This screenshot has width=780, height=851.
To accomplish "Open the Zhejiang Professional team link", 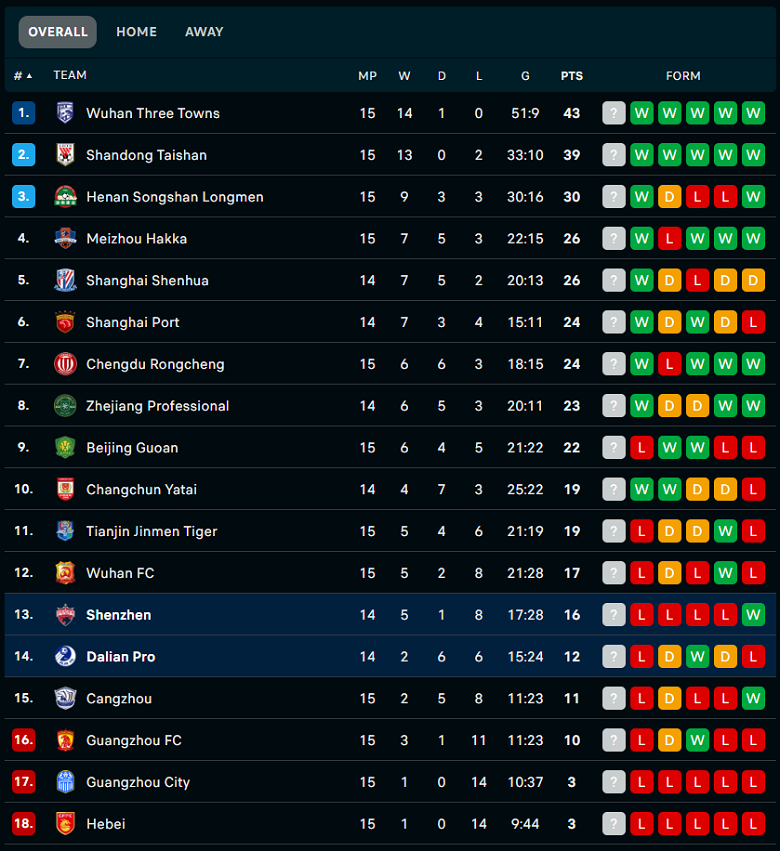I will (x=157, y=405).
